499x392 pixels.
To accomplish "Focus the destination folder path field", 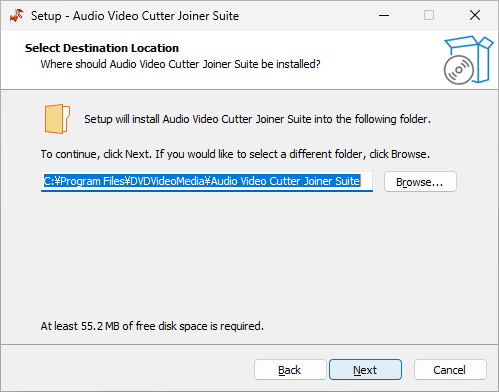I will (207, 182).
